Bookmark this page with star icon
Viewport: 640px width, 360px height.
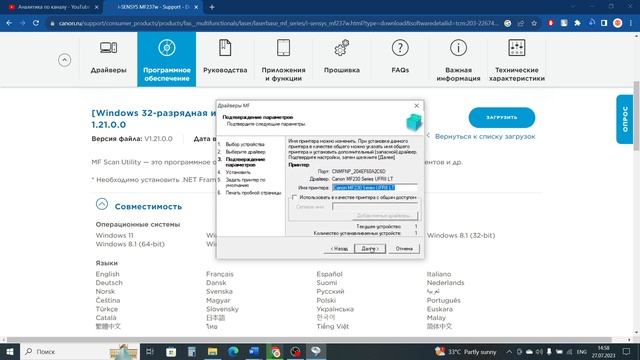534,23
